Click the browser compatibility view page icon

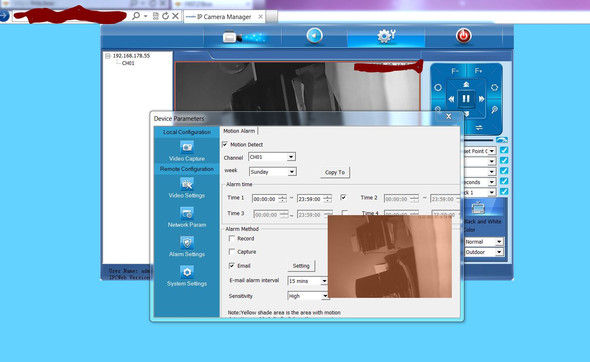click(x=155, y=16)
